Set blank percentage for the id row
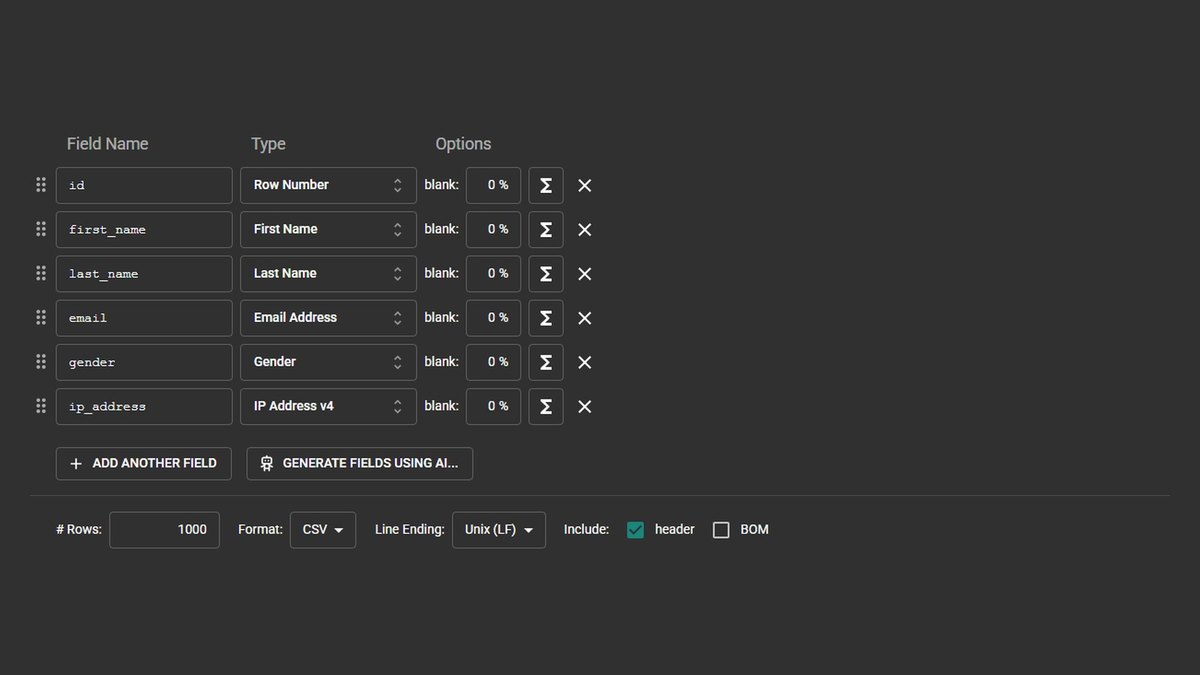1200x675 pixels. tap(493, 185)
